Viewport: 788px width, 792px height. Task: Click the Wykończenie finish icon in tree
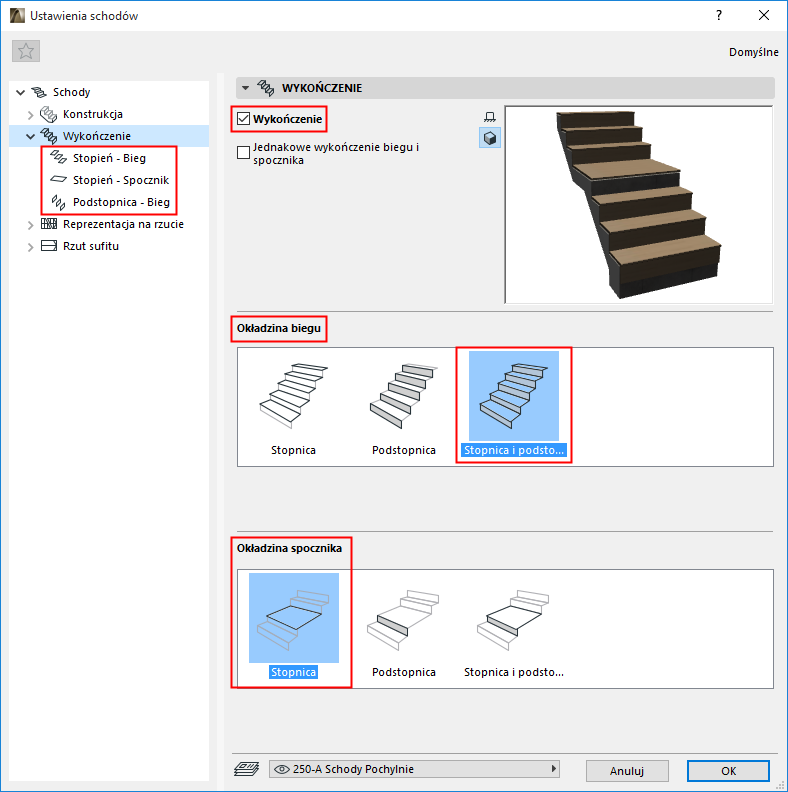(x=48, y=136)
